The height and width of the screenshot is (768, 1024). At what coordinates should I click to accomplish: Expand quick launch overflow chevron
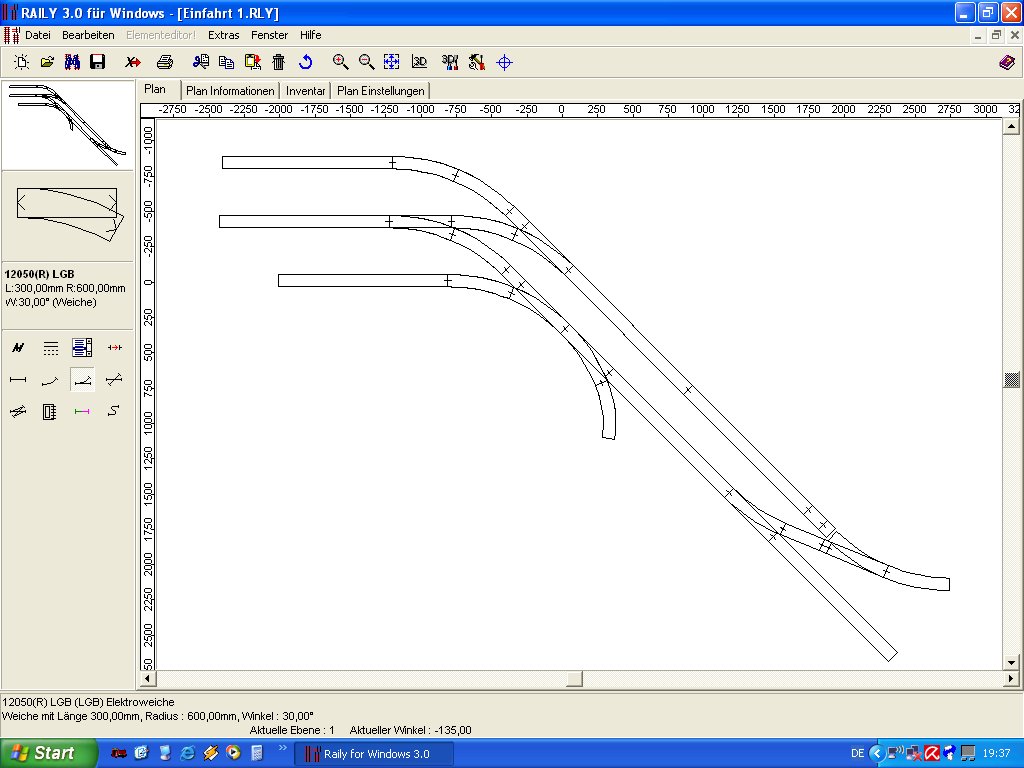282,748
